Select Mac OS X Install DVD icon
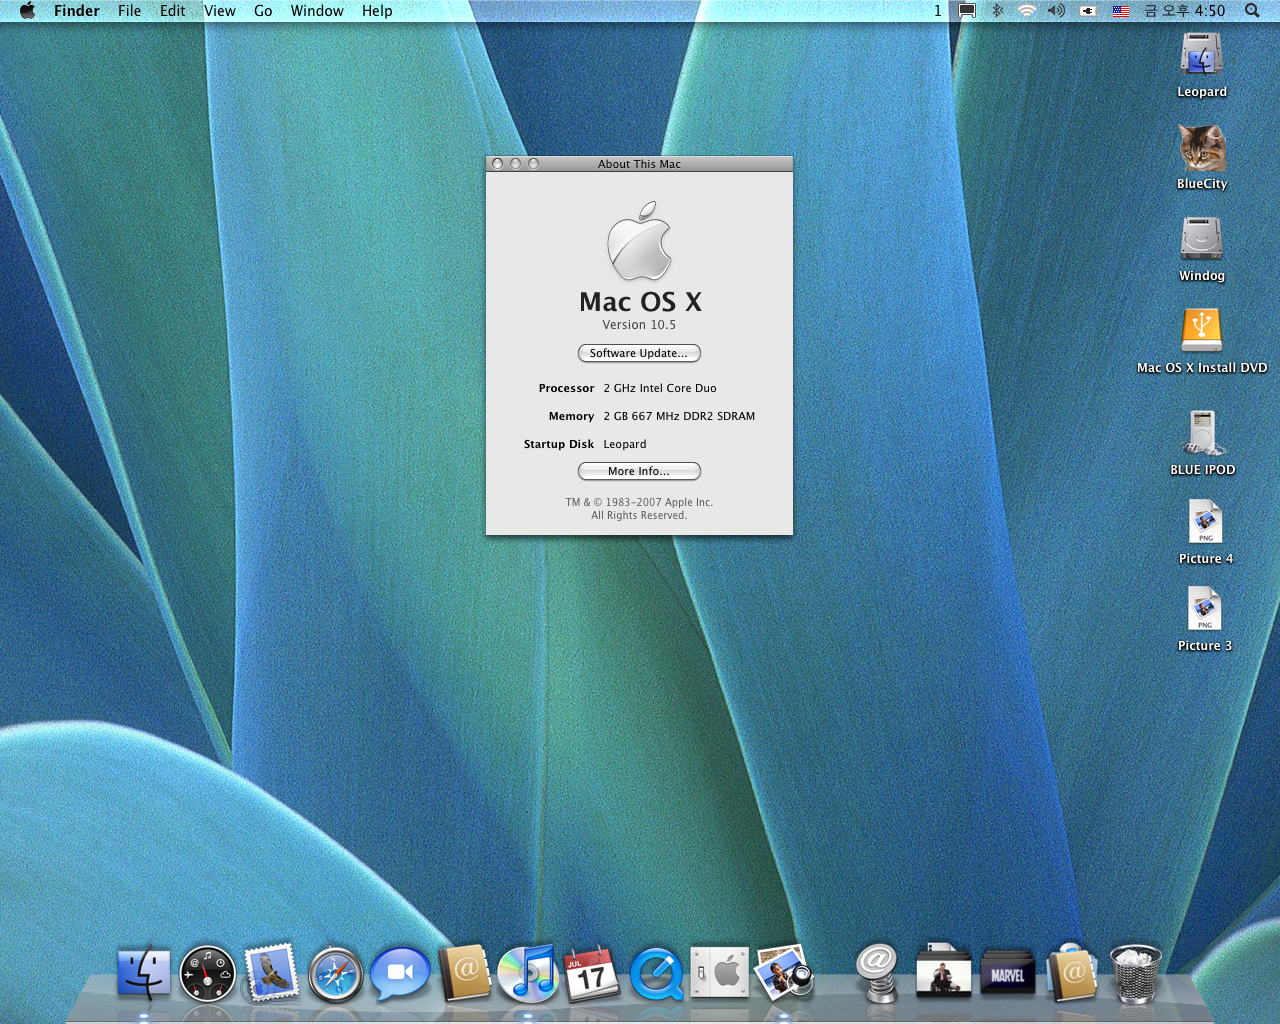The image size is (1280, 1024). click(1202, 341)
